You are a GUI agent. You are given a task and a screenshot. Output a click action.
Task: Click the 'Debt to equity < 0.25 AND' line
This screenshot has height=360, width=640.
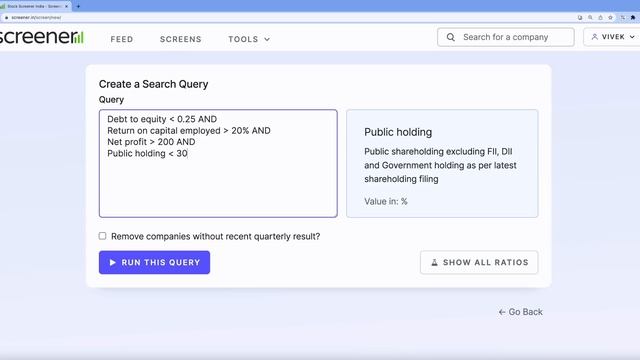tap(162, 119)
